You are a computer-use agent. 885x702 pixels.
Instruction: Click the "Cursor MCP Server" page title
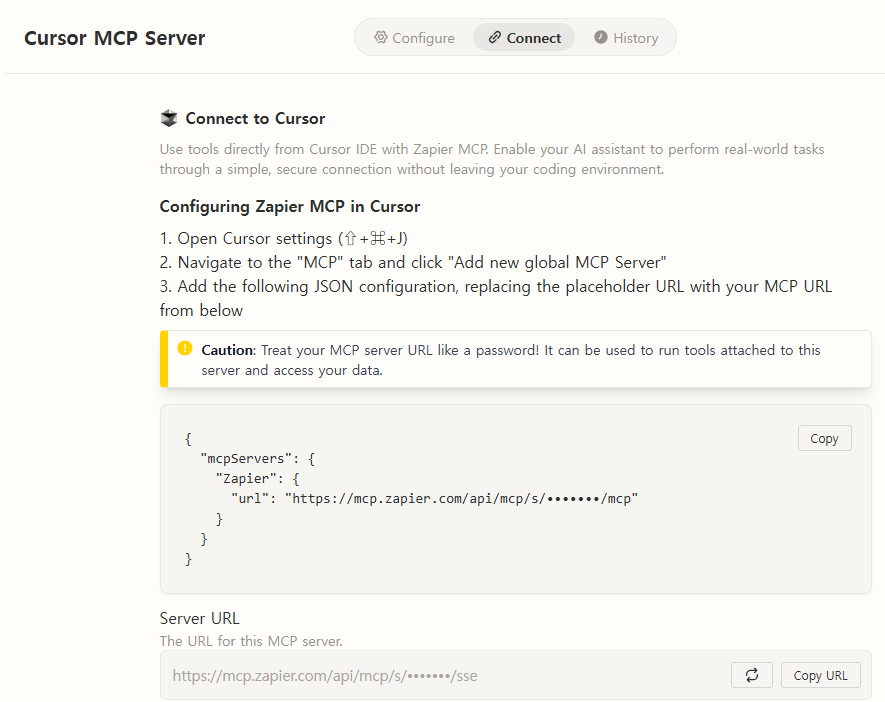pos(115,38)
